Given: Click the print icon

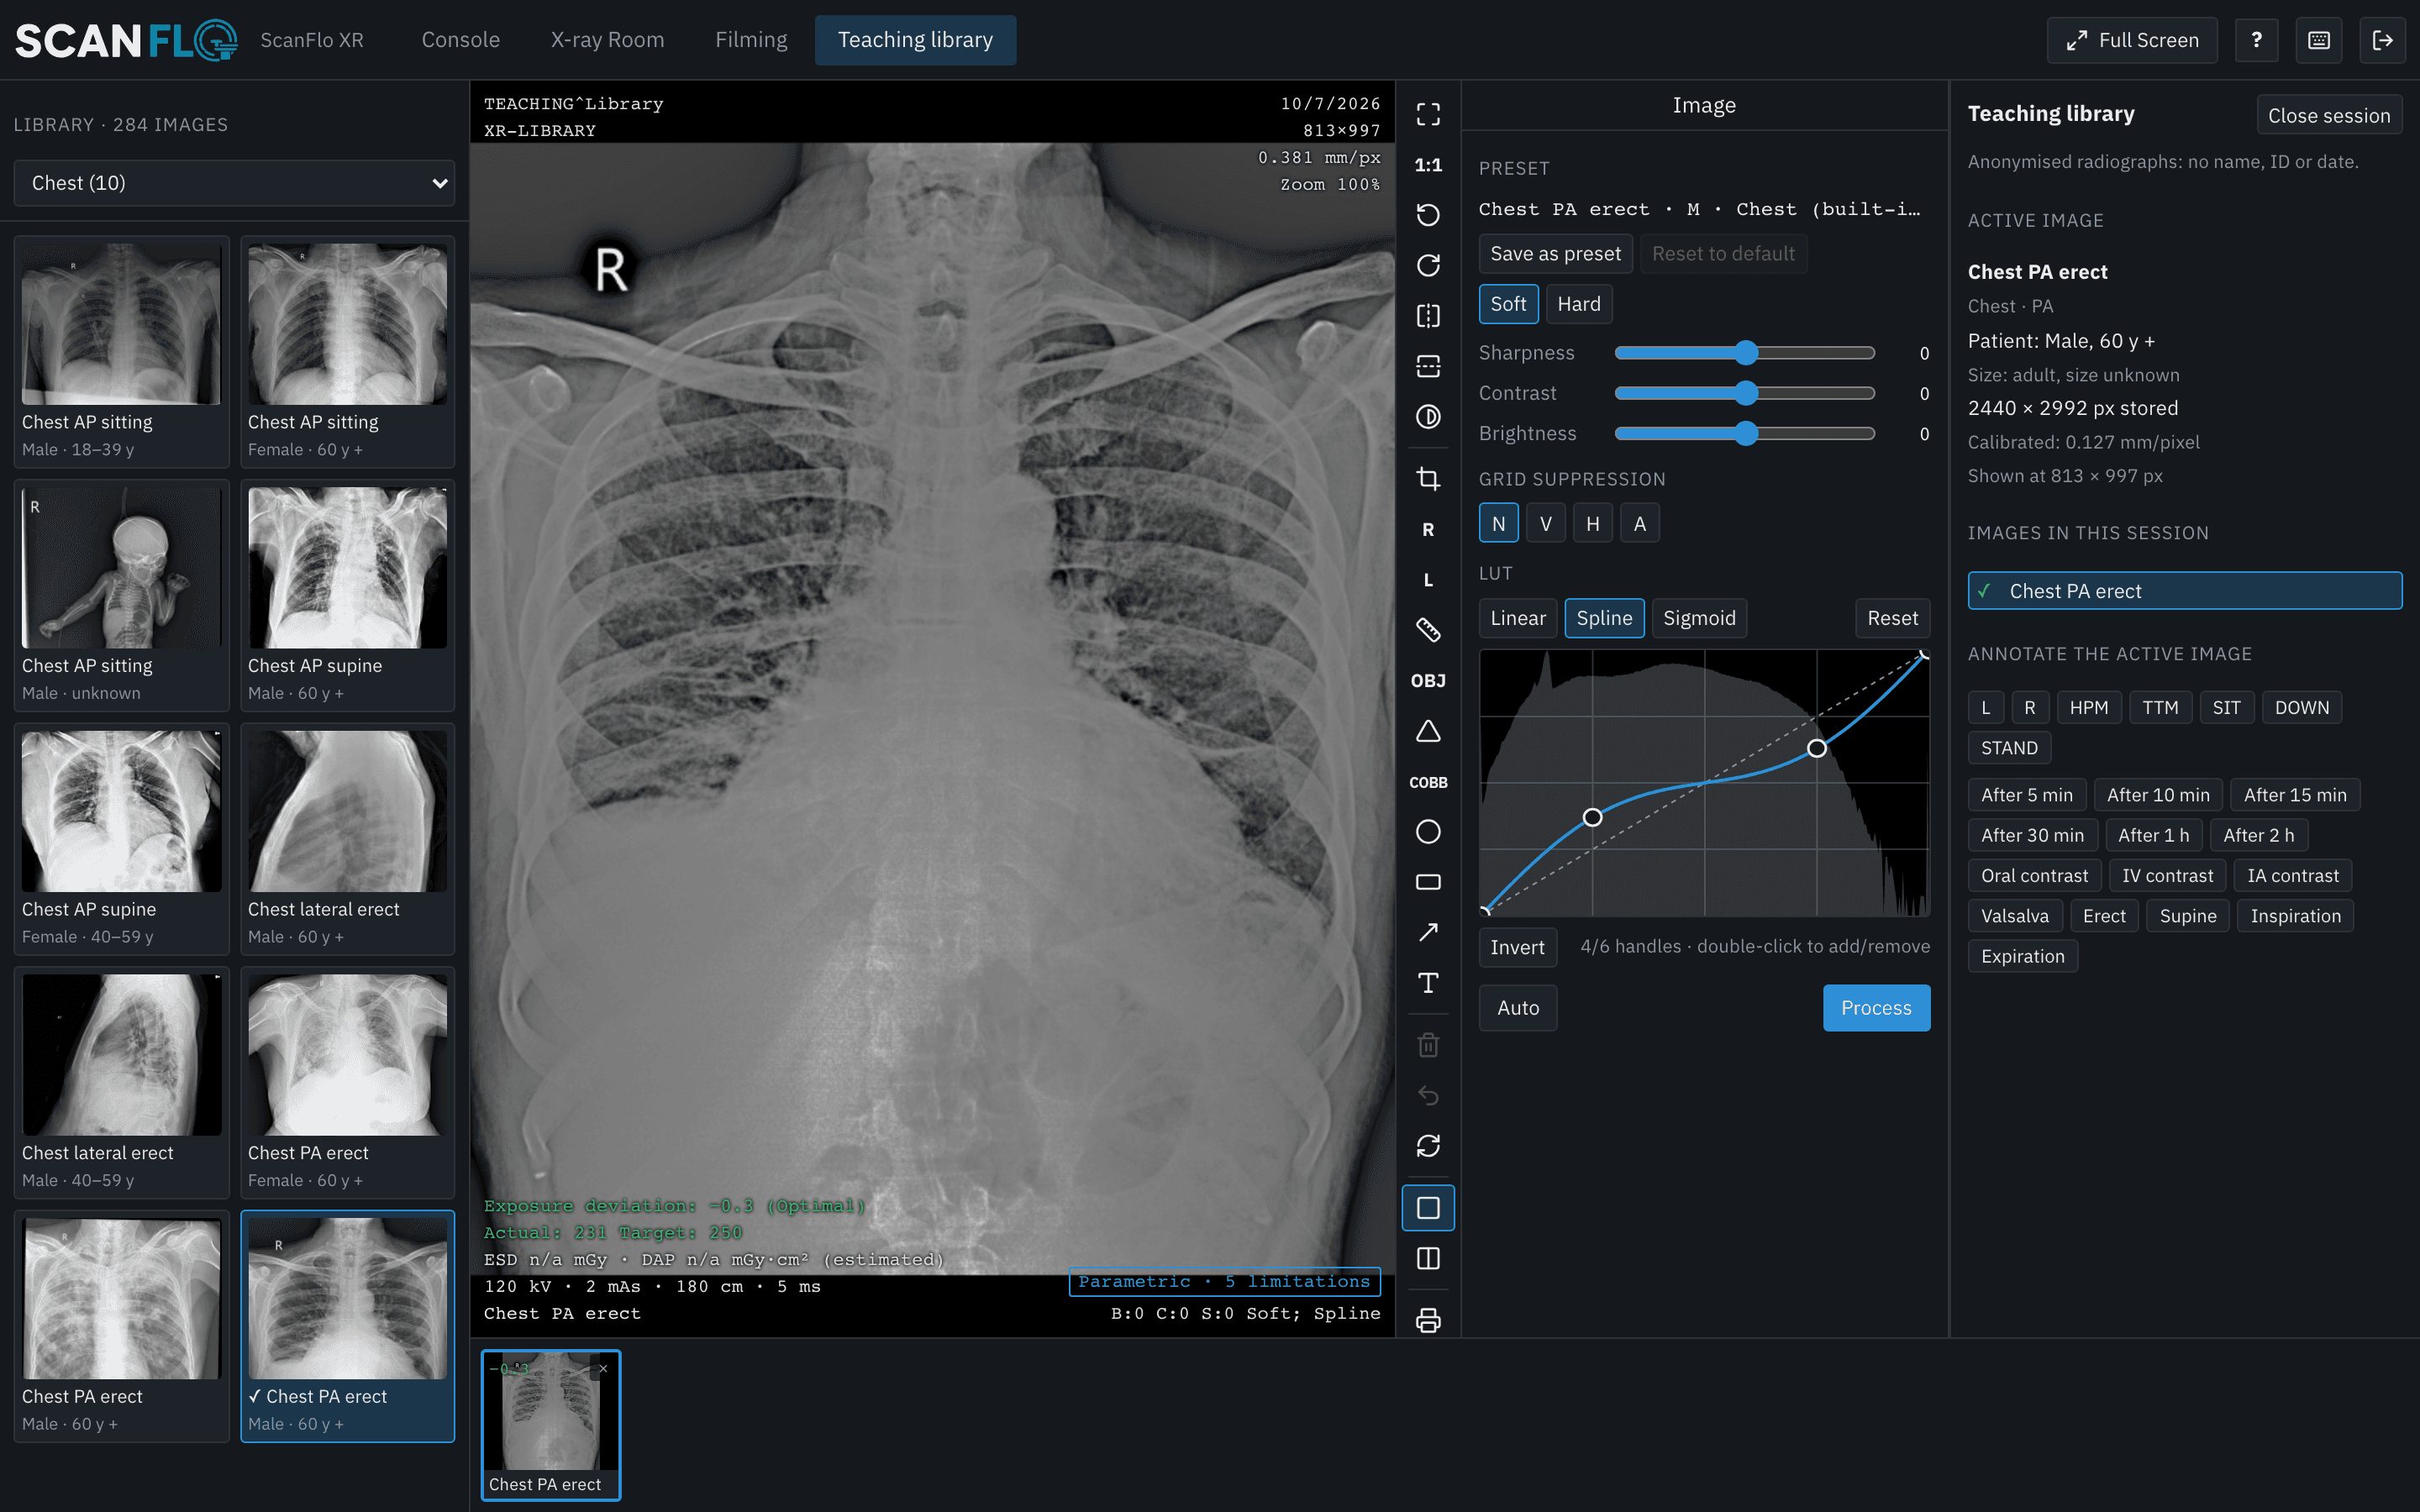Looking at the screenshot, I should point(1428,1320).
